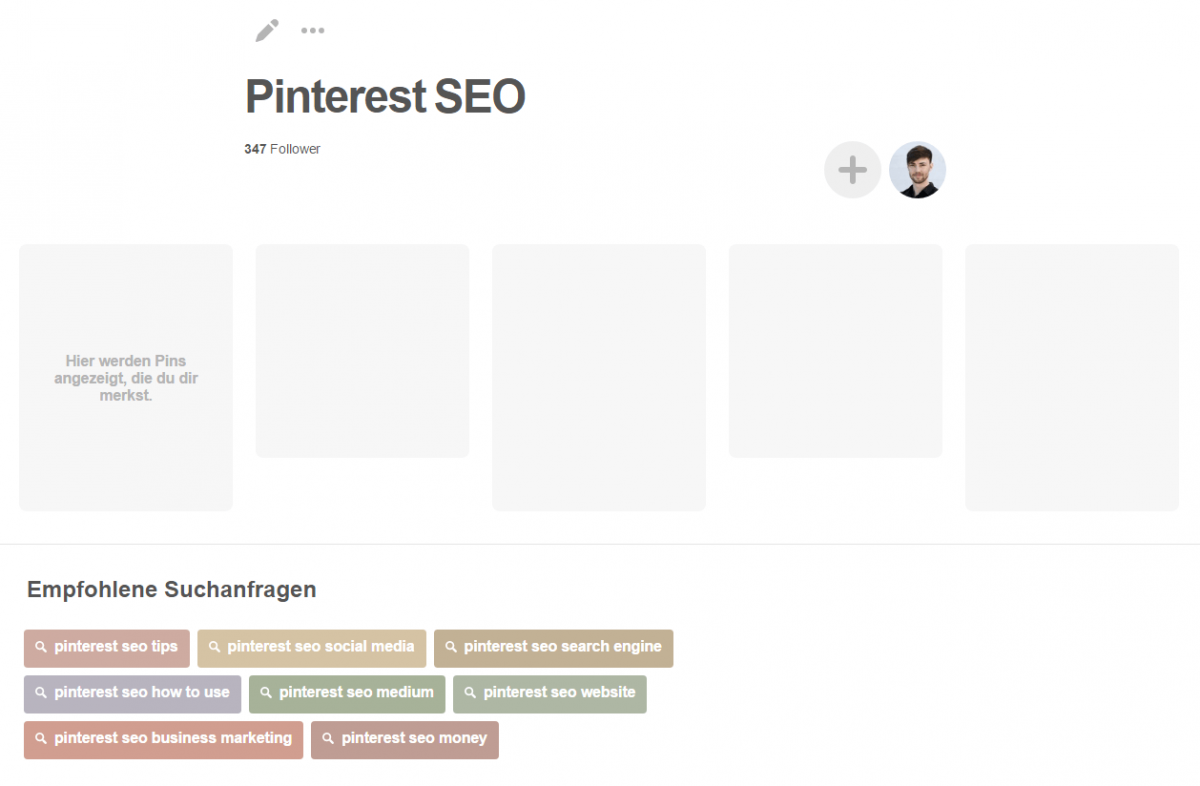Click the search icon on 'pinterest seo website'
This screenshot has width=1200, height=786.
pyautogui.click(x=470, y=693)
